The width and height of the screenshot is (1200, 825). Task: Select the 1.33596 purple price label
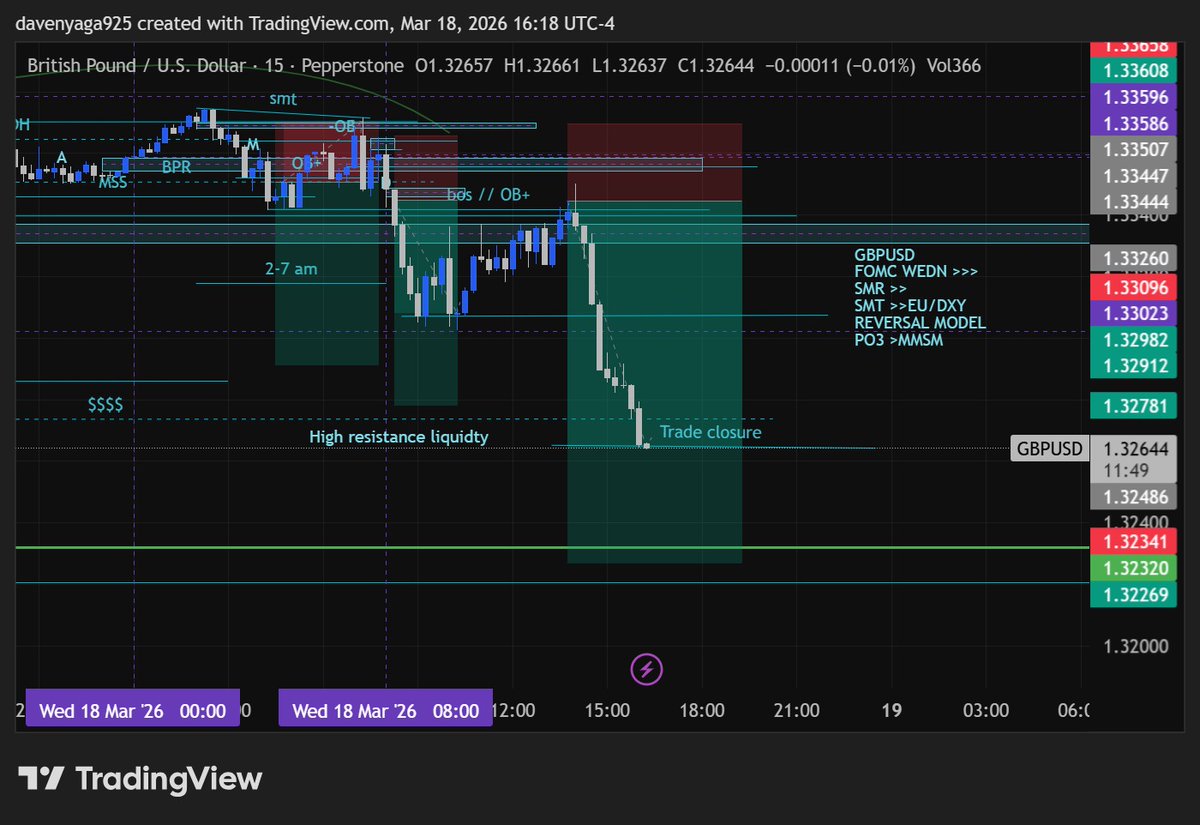(1134, 97)
